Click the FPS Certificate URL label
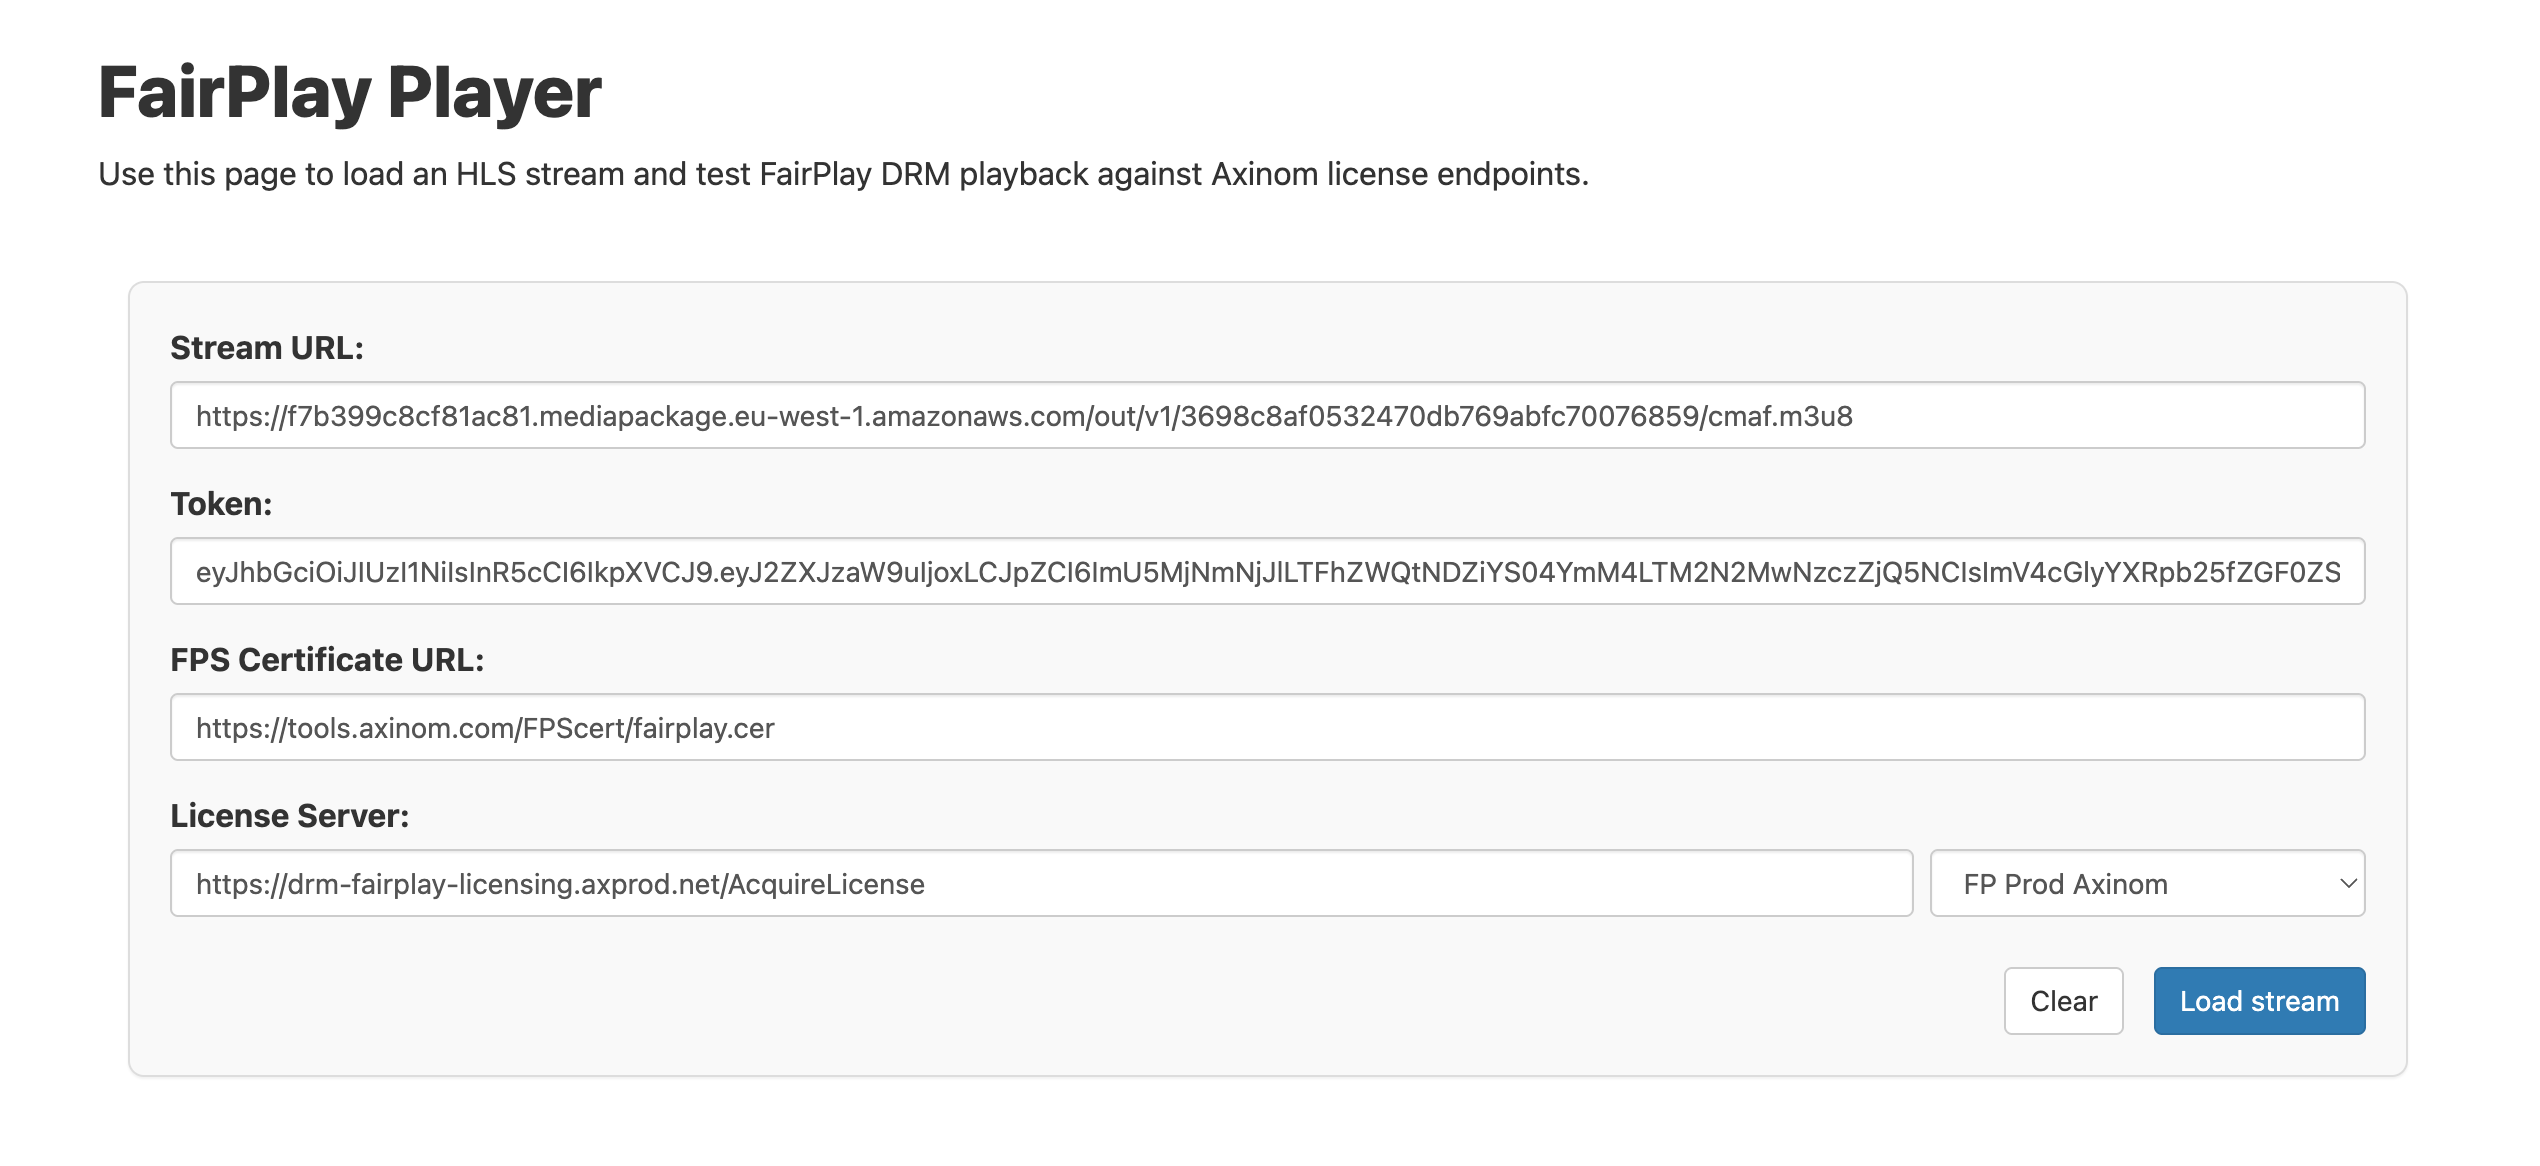The image size is (2540, 1166). click(327, 659)
